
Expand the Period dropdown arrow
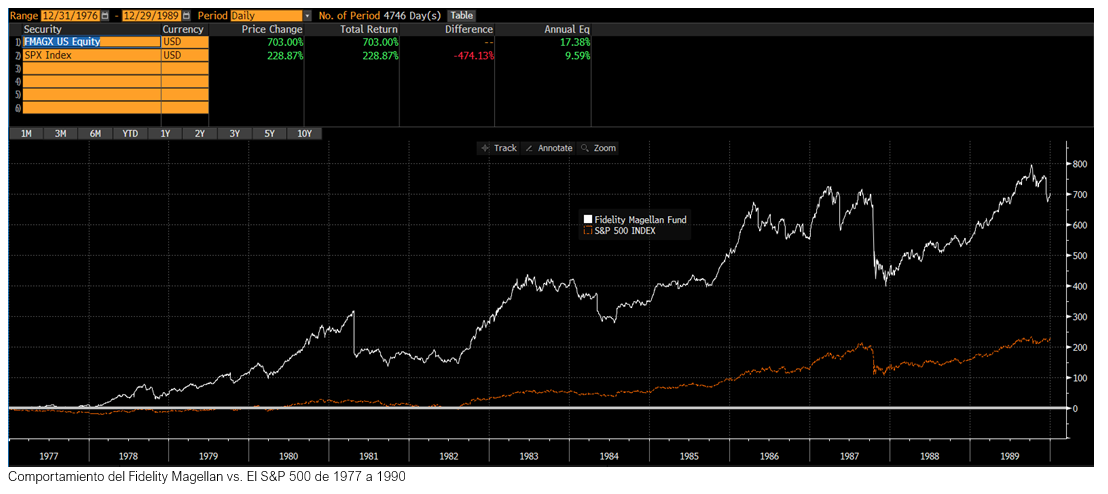tap(307, 15)
